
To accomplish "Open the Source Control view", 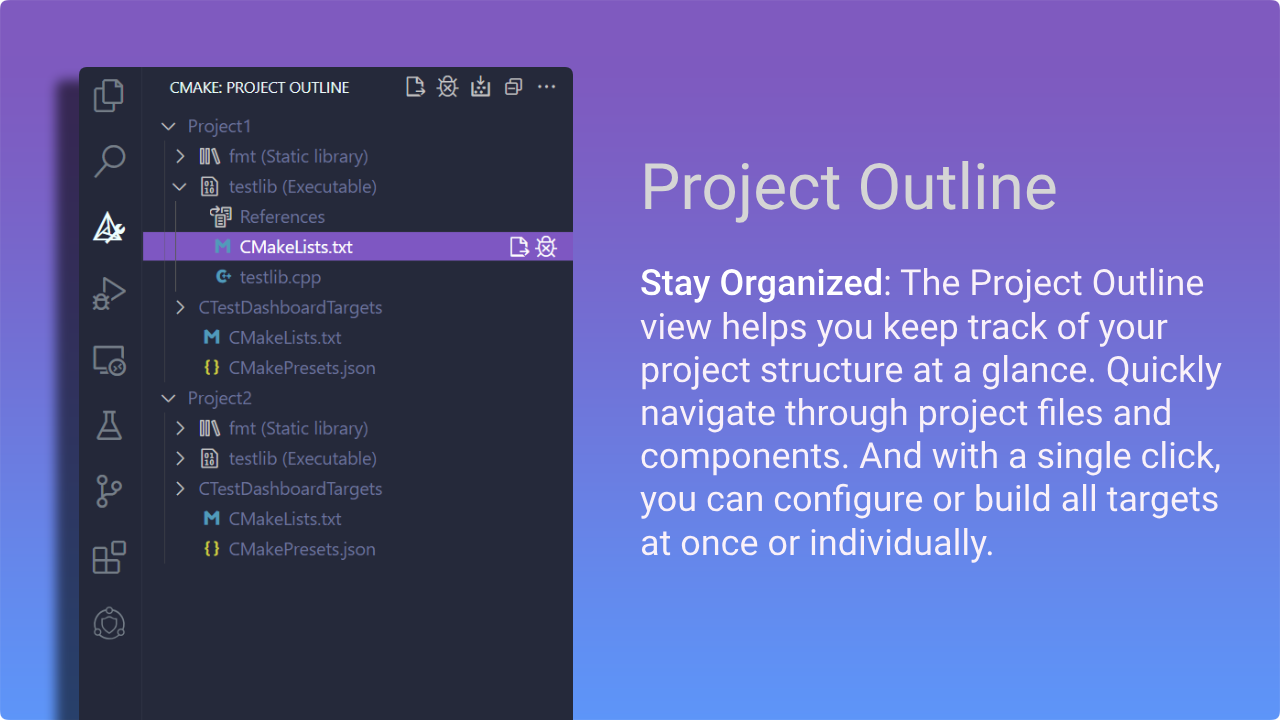I will click(109, 491).
